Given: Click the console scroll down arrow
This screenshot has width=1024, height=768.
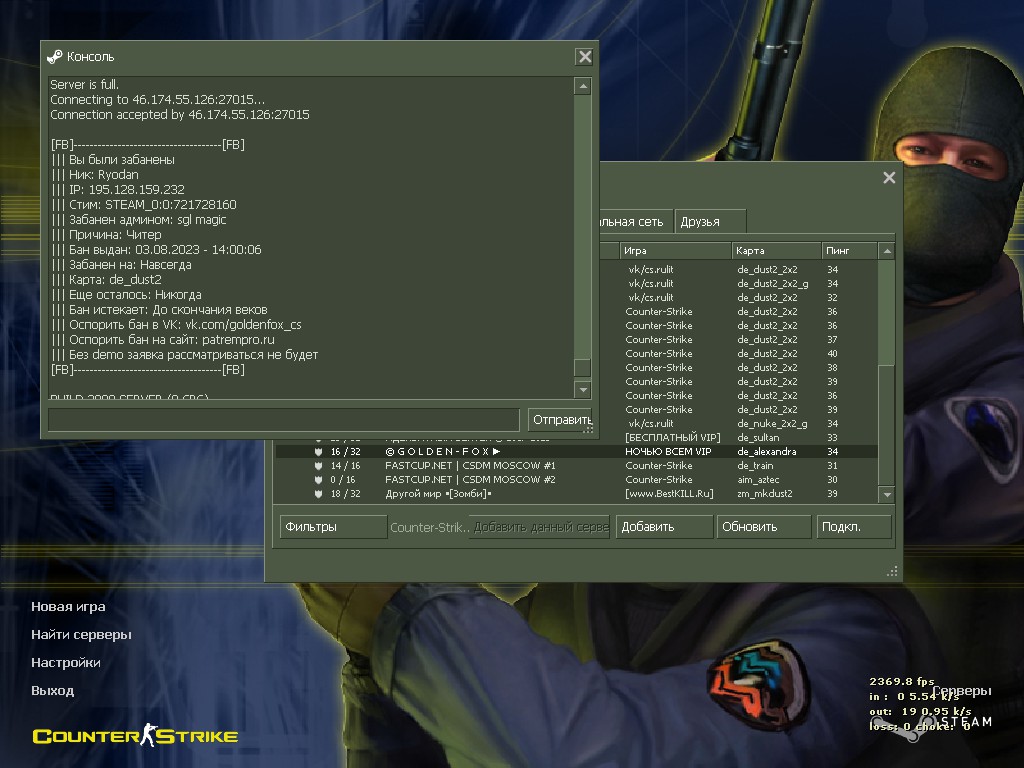Looking at the screenshot, I should click(583, 390).
